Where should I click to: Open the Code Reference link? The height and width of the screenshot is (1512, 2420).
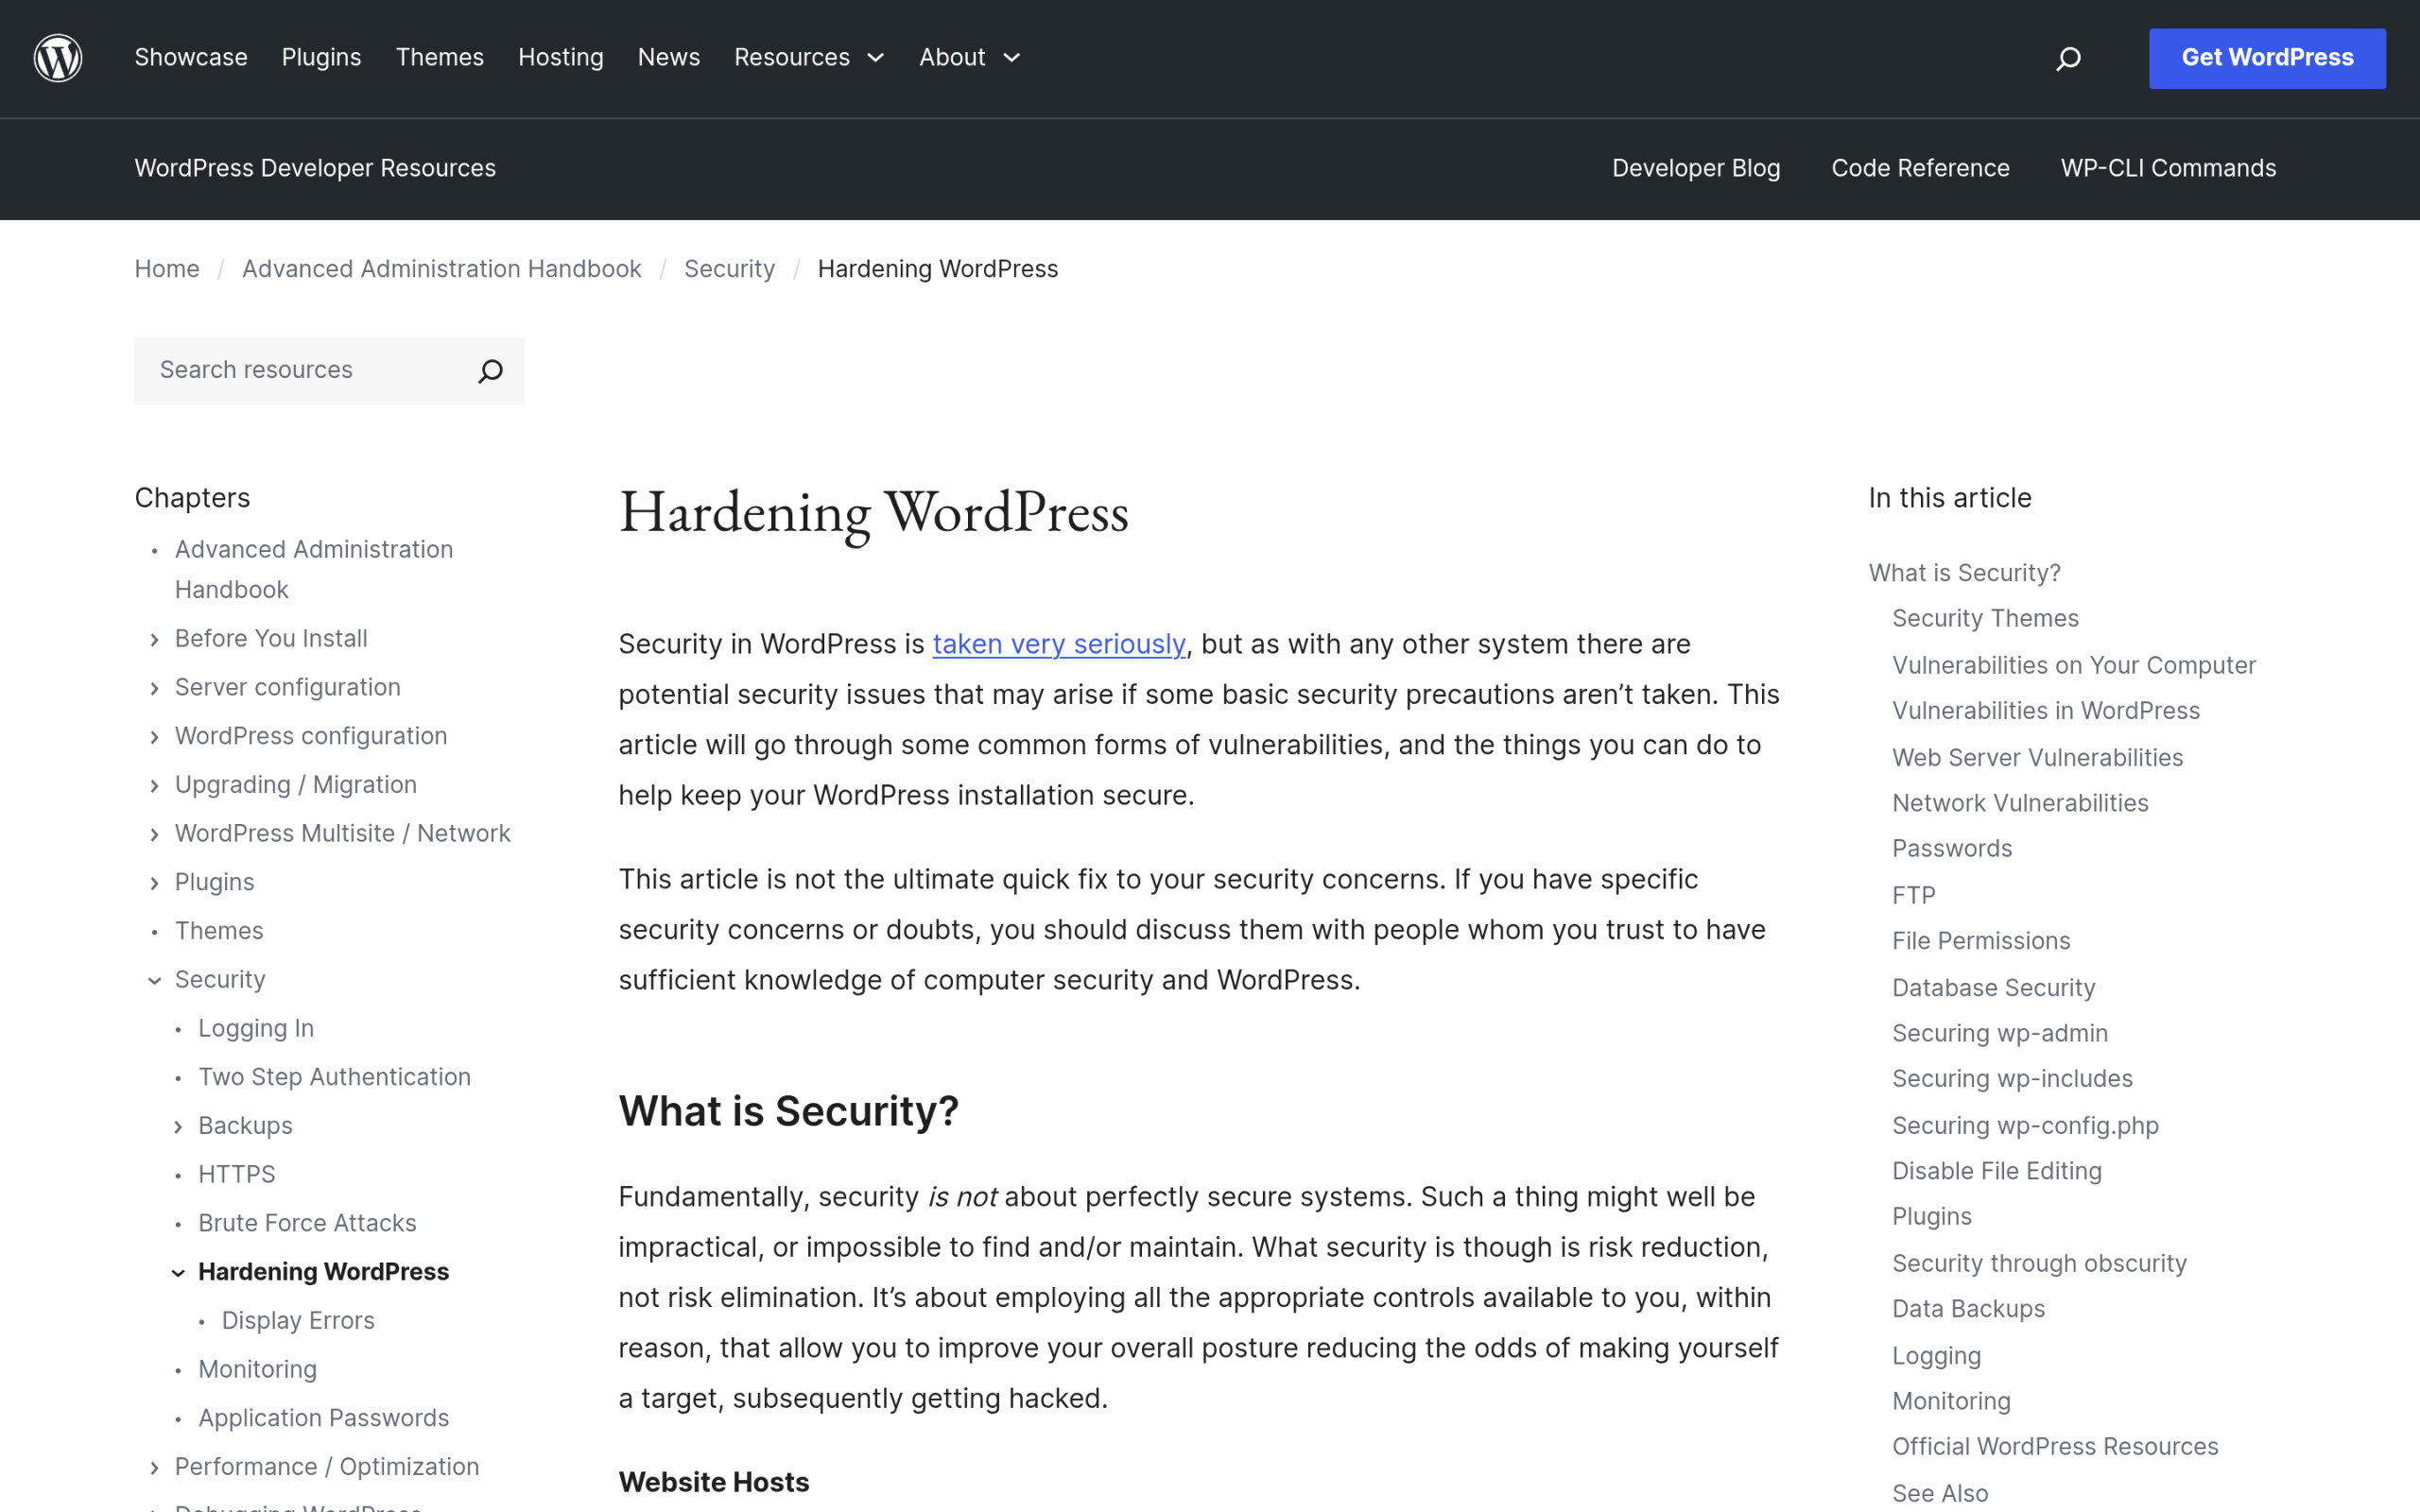tap(1920, 168)
